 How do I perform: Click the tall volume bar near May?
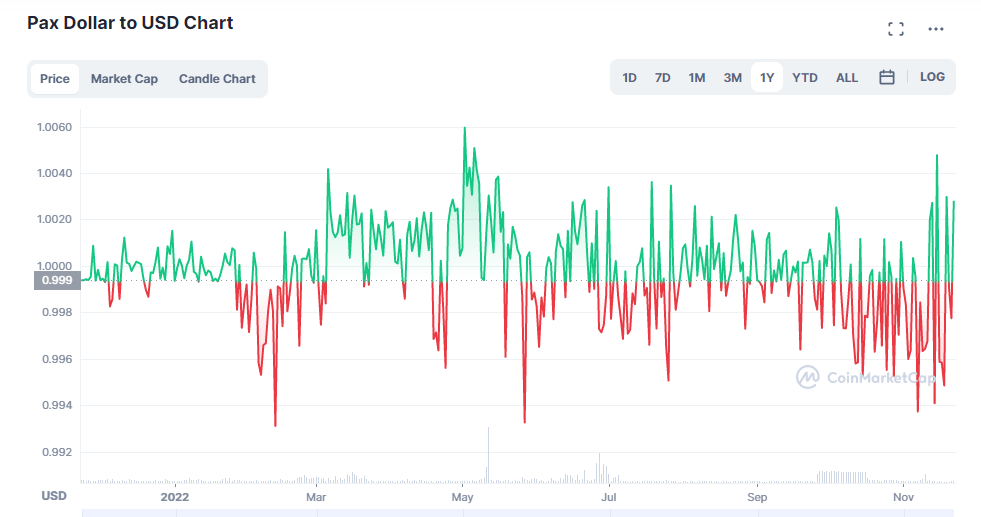[488, 455]
